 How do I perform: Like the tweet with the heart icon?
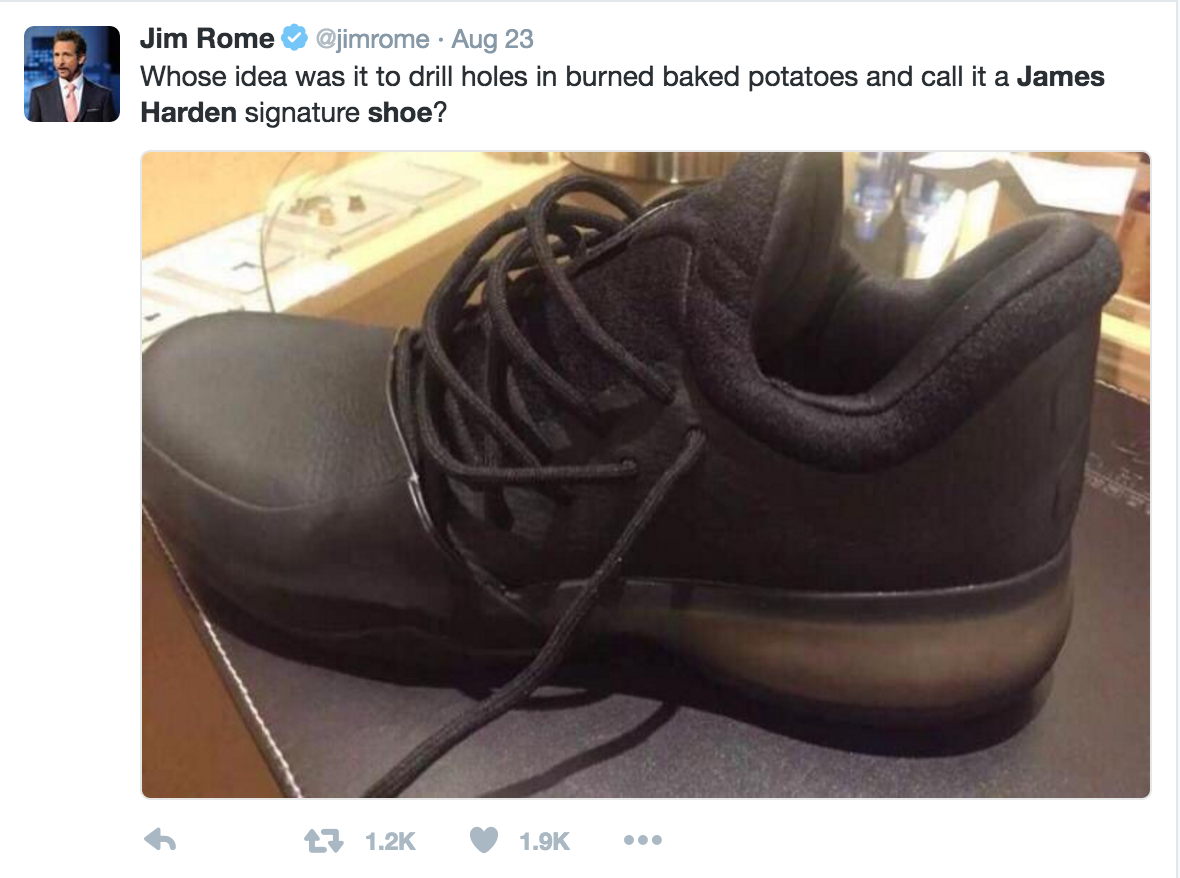click(x=484, y=840)
